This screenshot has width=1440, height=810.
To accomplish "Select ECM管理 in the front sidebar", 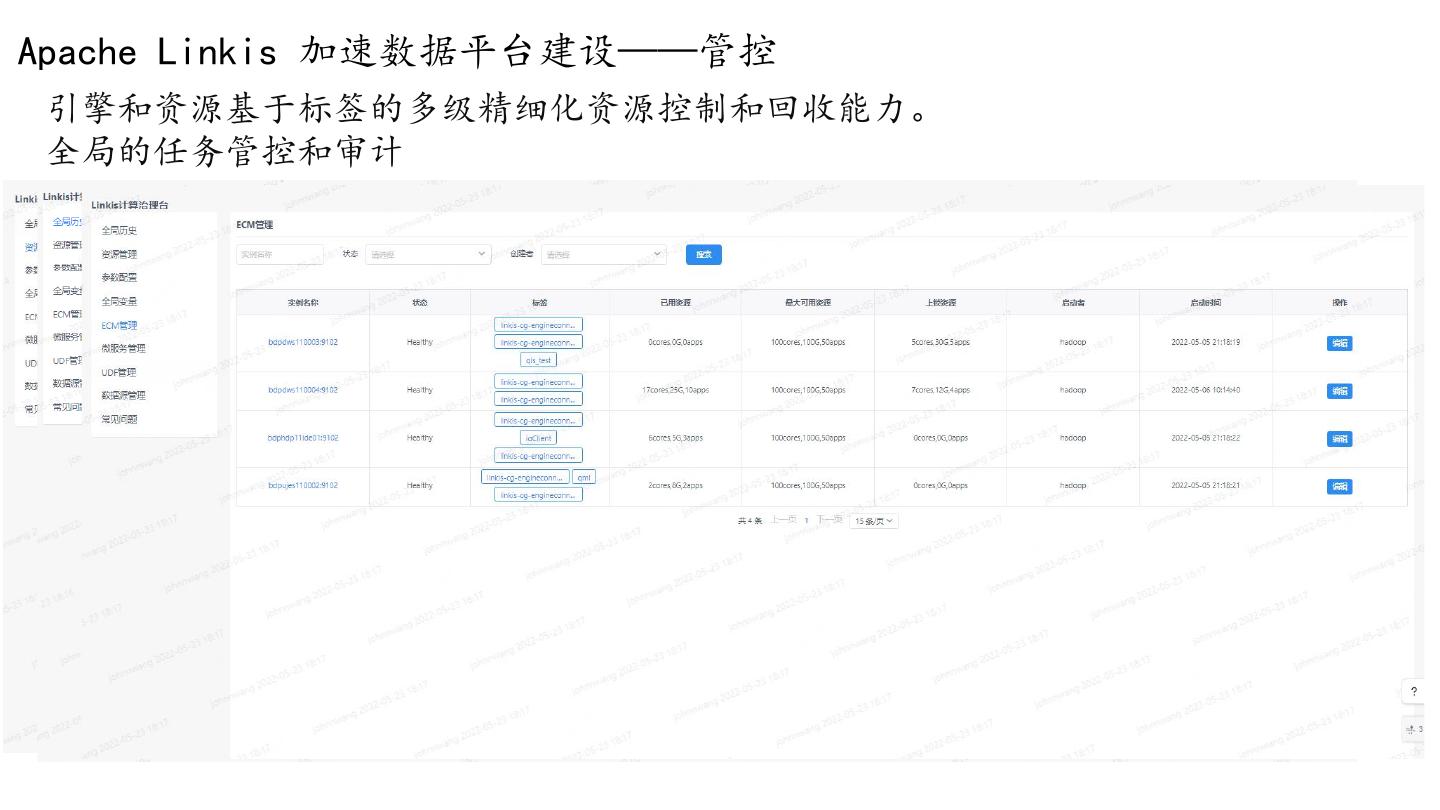I will (x=119, y=325).
